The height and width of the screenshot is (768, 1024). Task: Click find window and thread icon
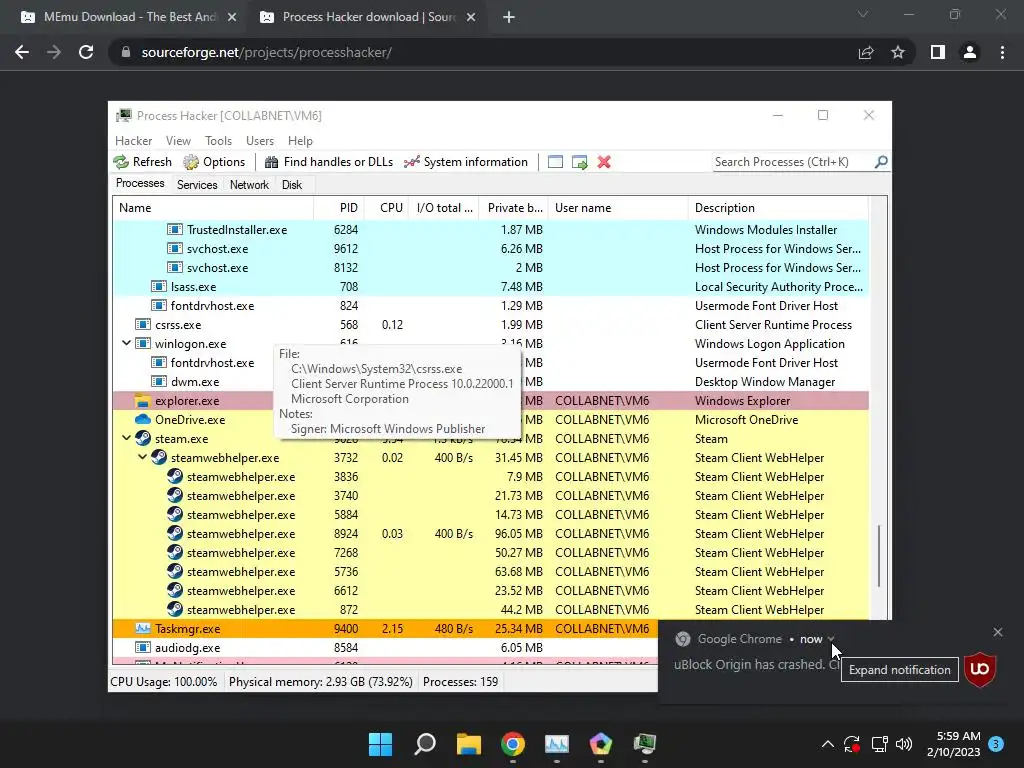[579, 162]
